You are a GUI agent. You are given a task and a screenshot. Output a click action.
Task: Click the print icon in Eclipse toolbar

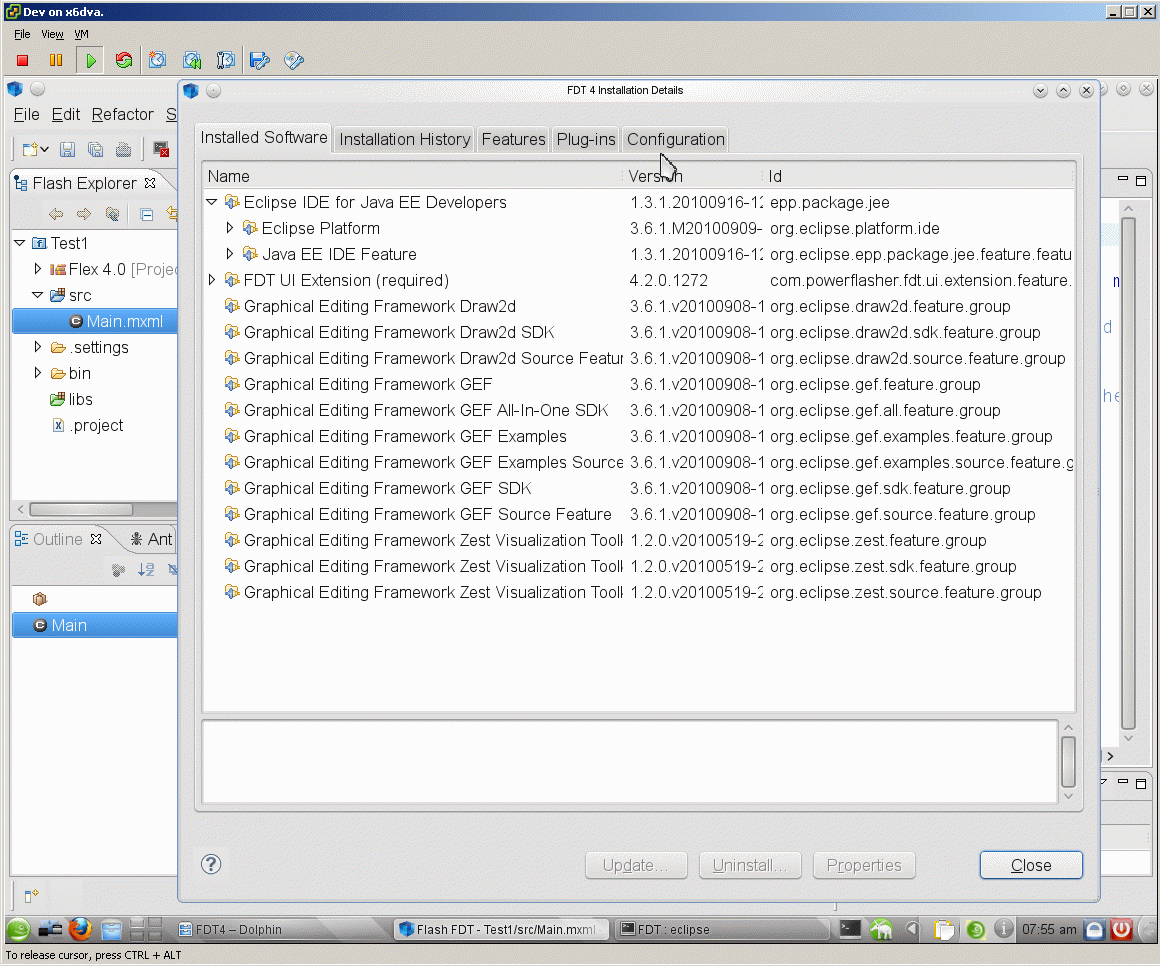pos(124,149)
